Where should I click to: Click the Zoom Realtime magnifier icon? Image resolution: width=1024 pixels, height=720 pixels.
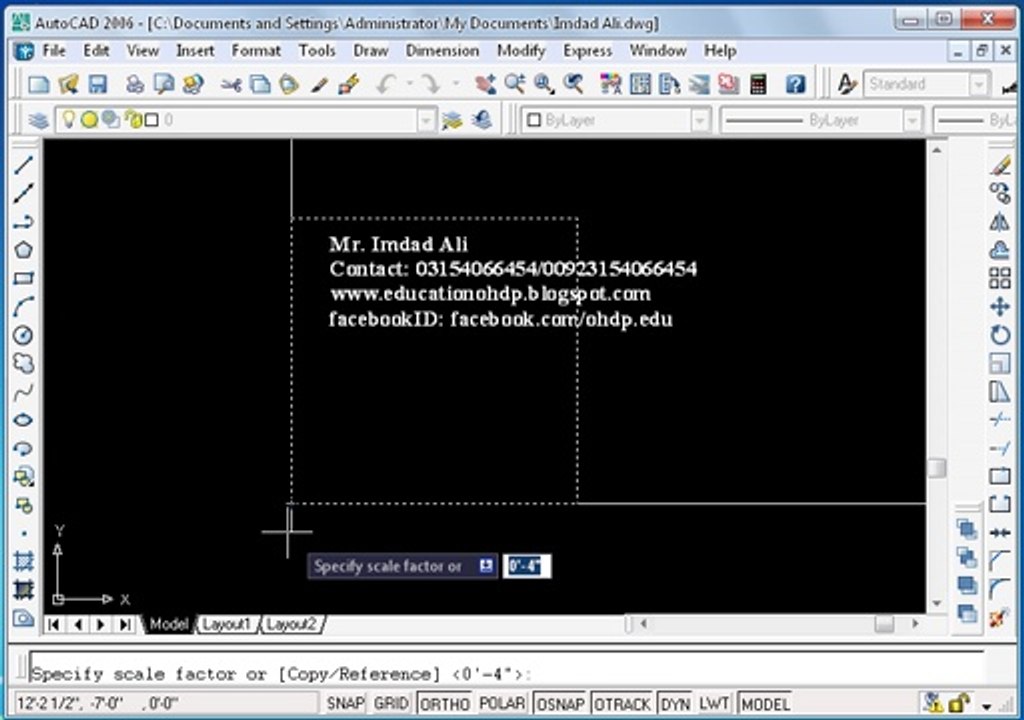click(515, 84)
